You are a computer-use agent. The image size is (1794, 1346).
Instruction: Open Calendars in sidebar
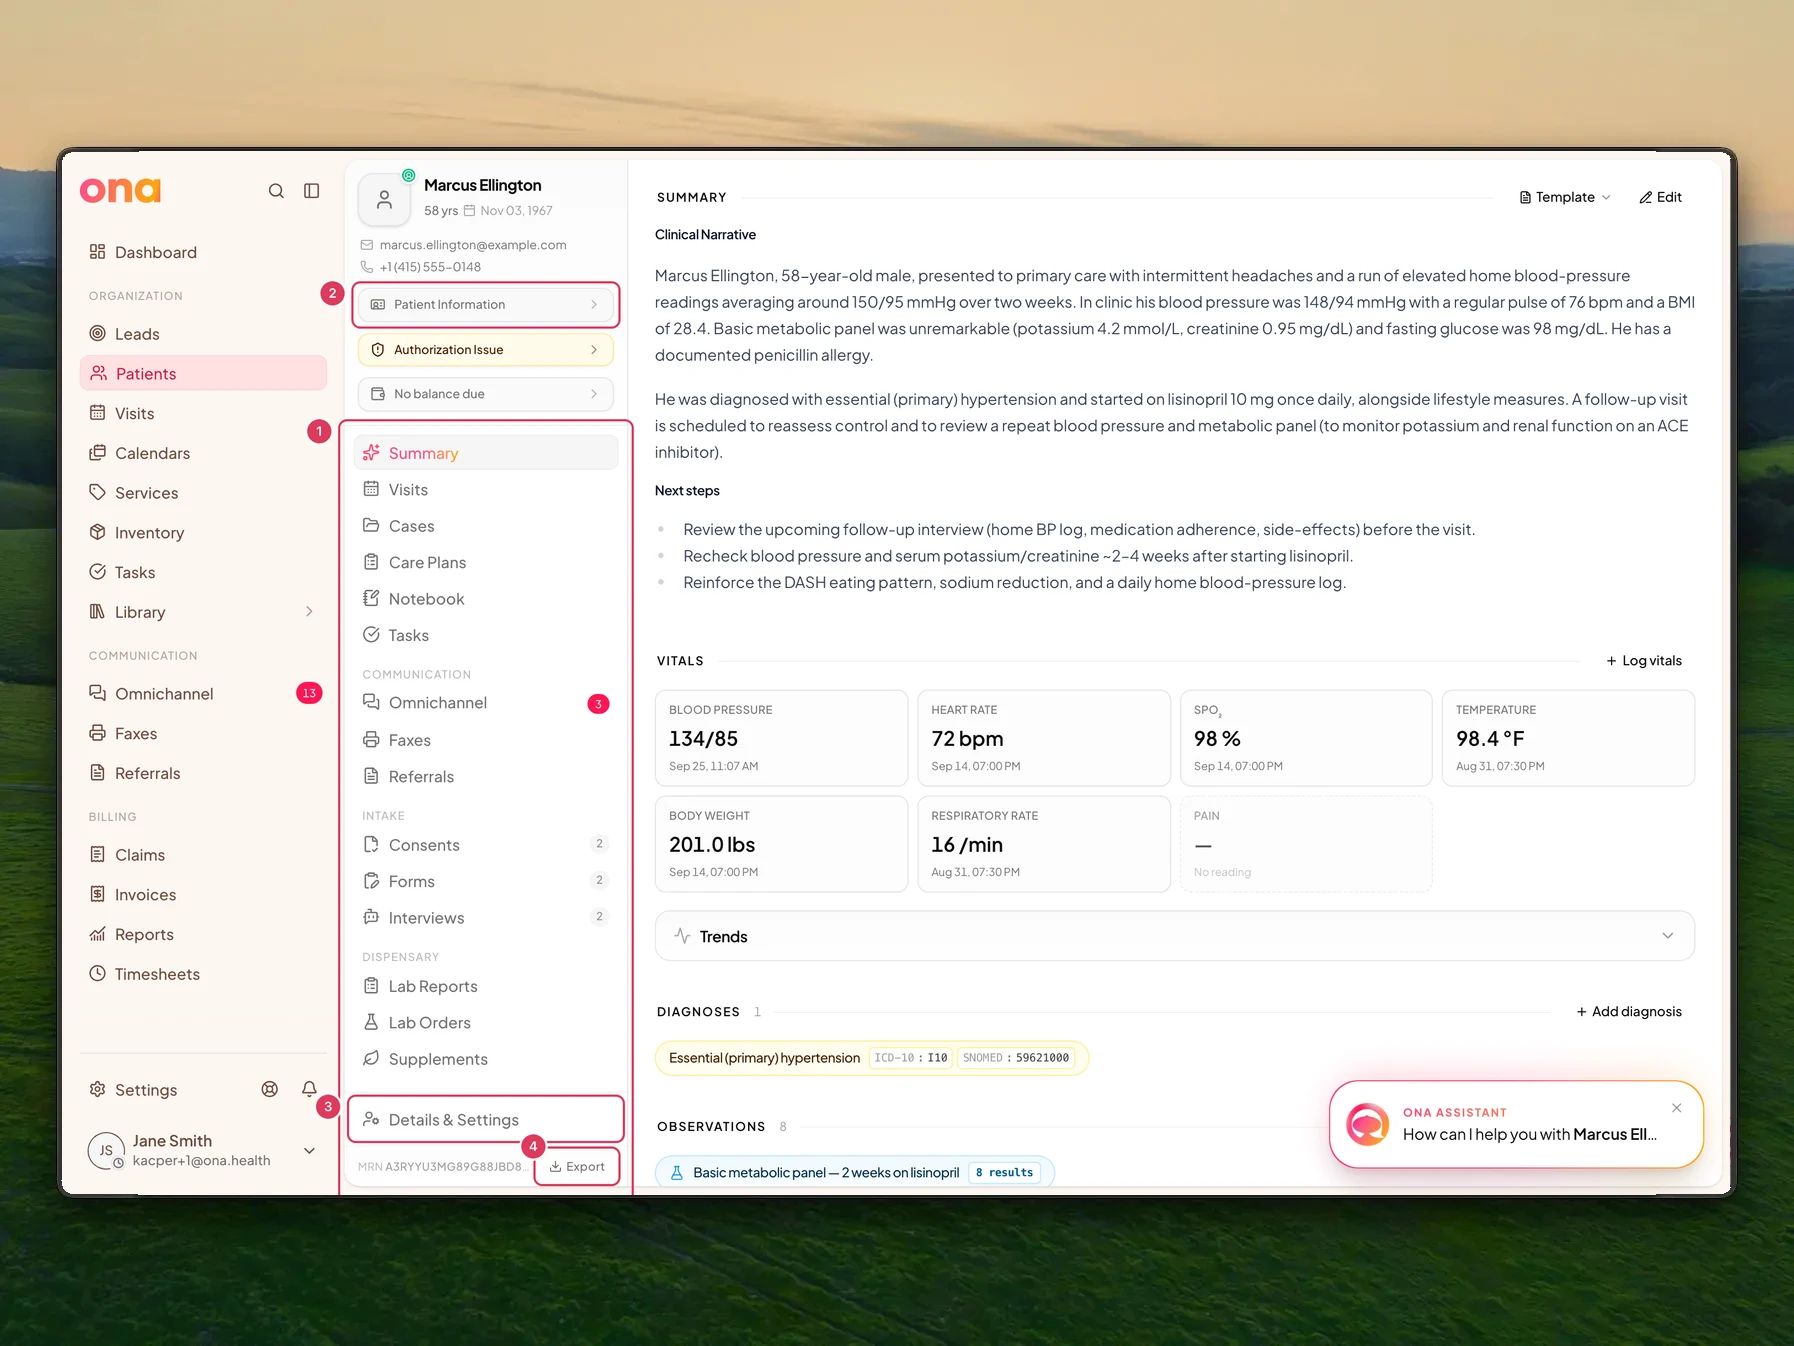[203, 453]
